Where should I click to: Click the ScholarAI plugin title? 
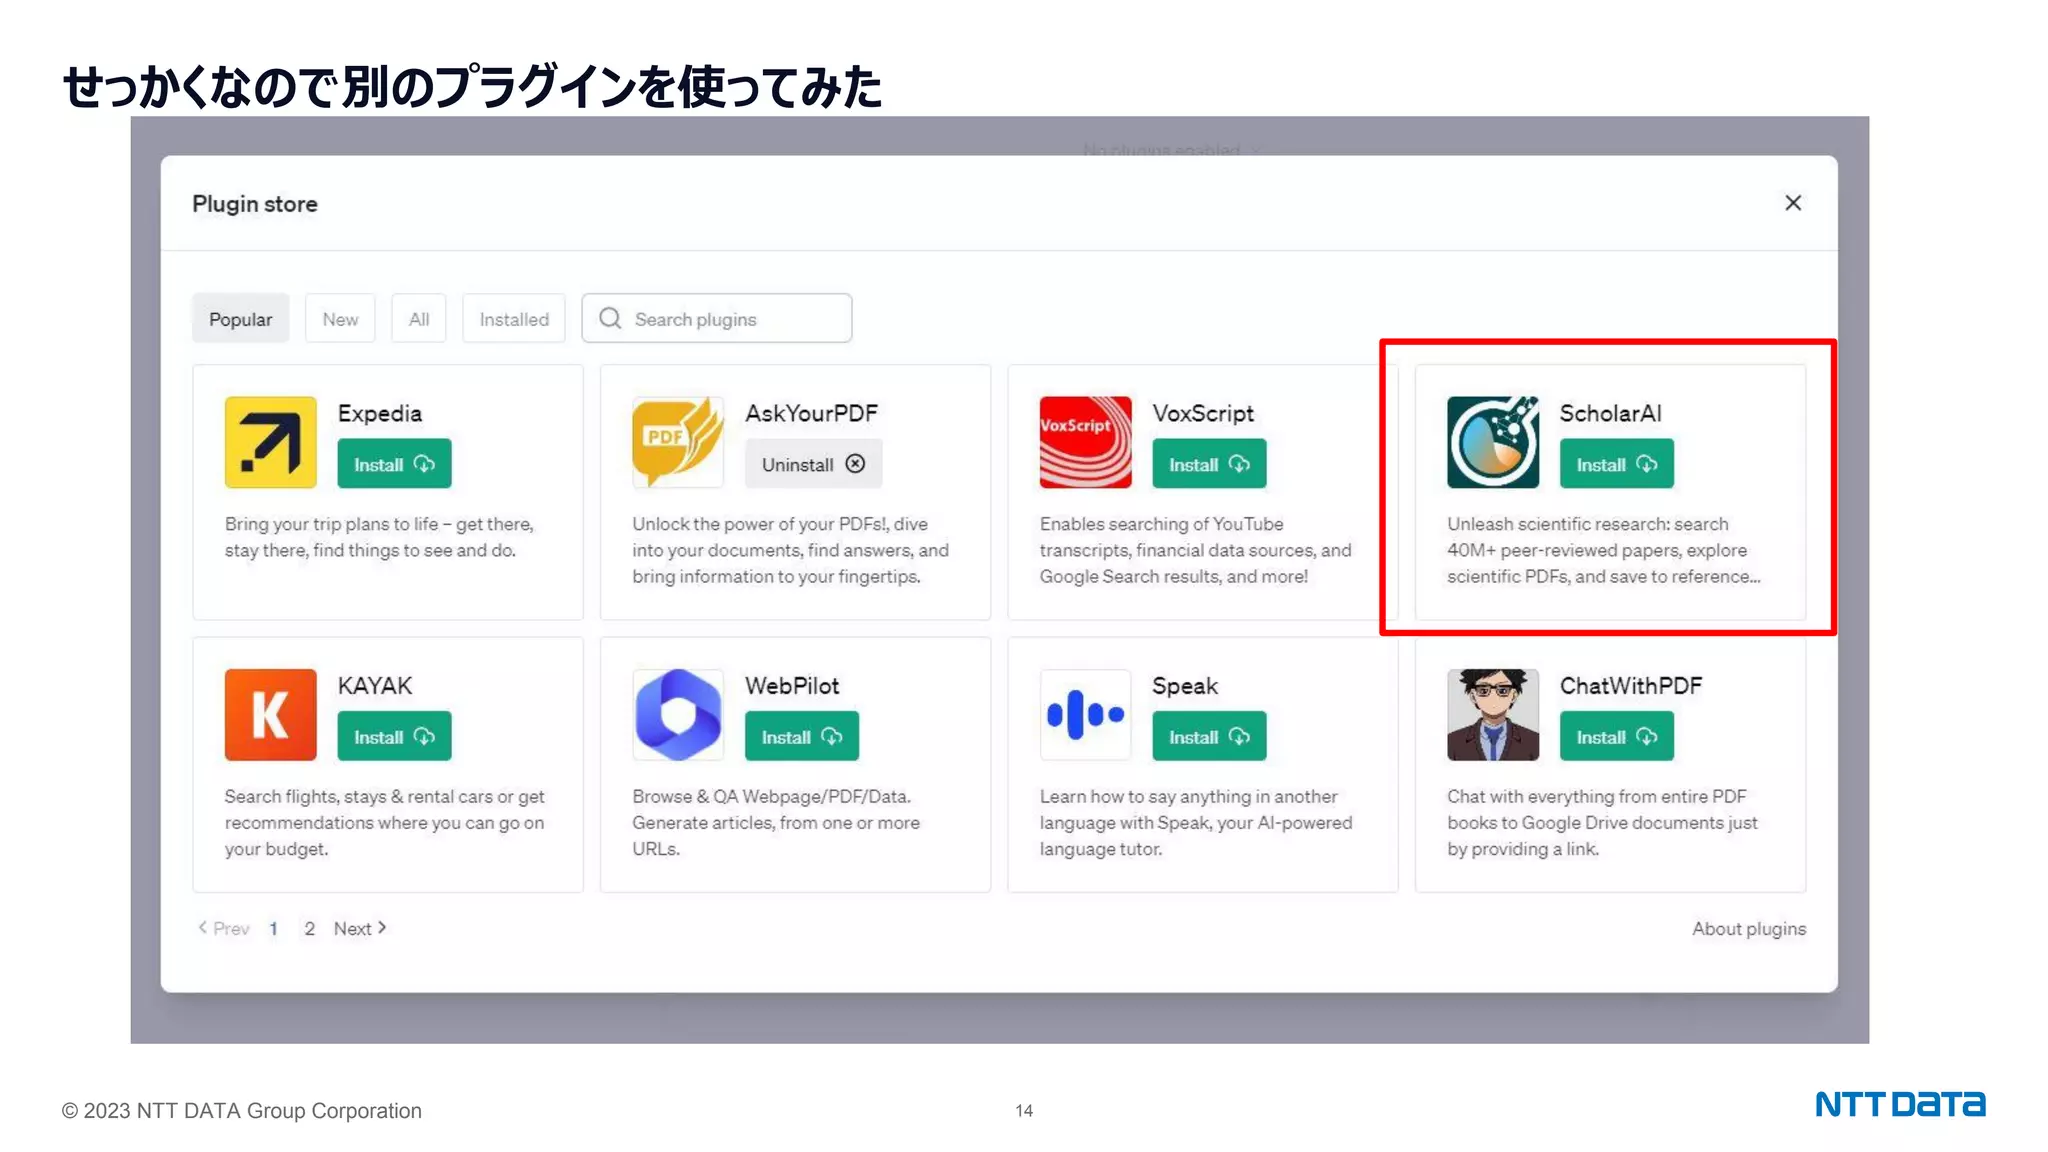(1610, 413)
